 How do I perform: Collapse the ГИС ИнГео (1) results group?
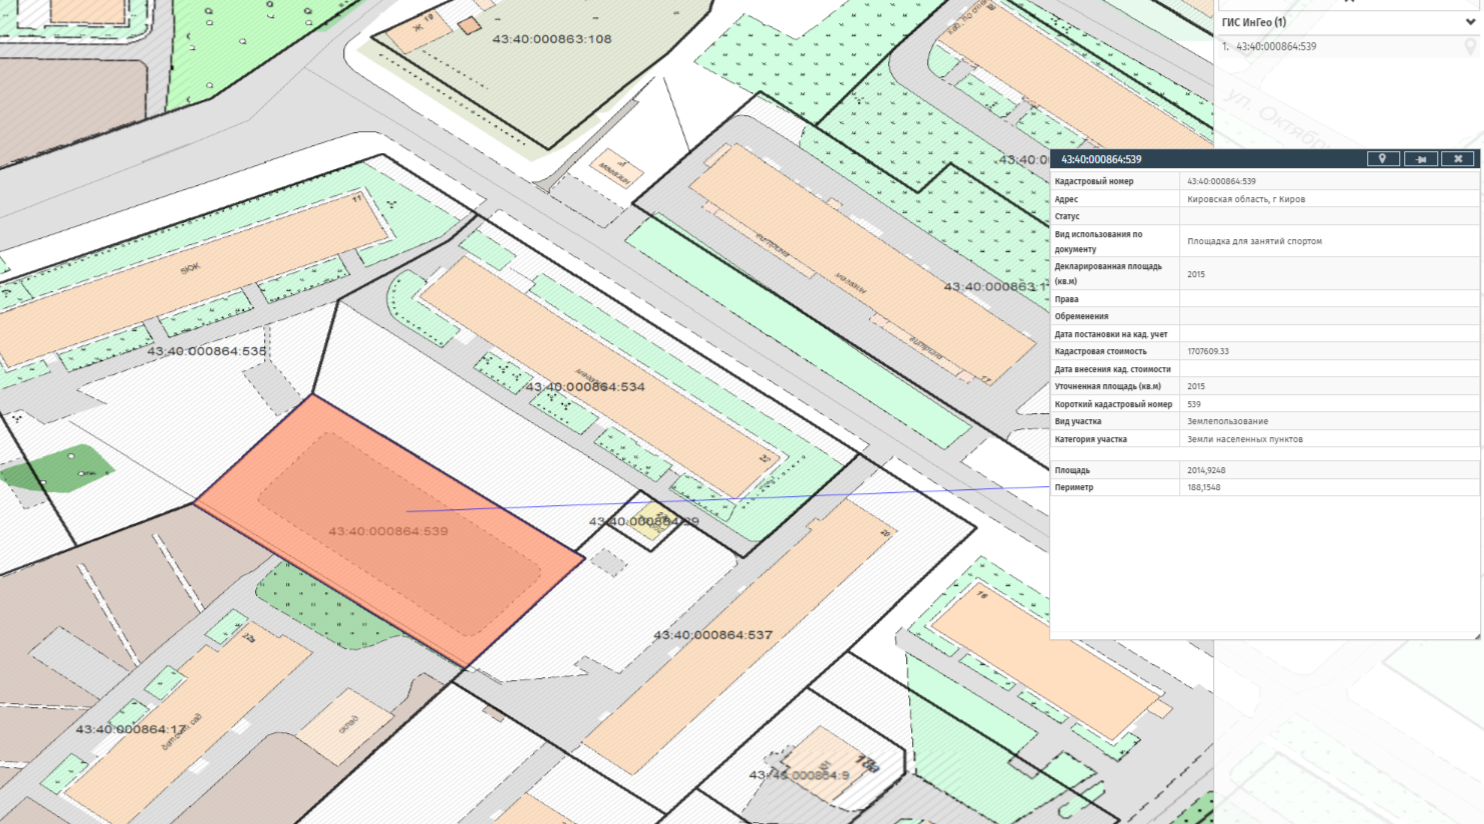pyautogui.click(x=1470, y=22)
